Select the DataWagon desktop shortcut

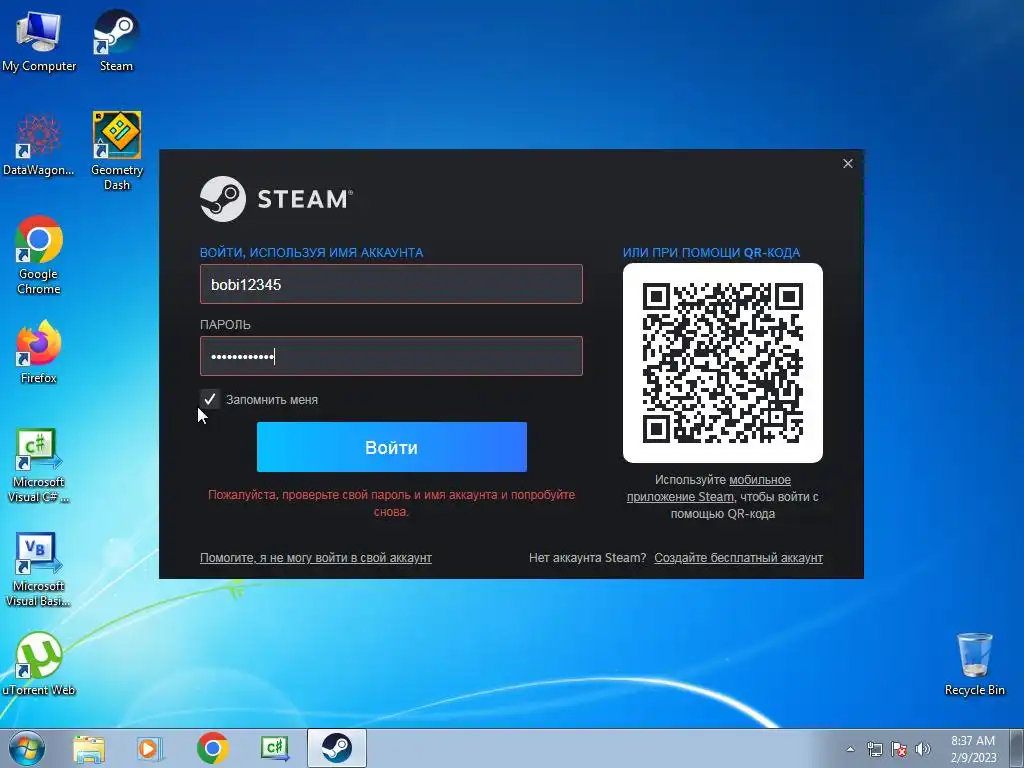pos(39,145)
